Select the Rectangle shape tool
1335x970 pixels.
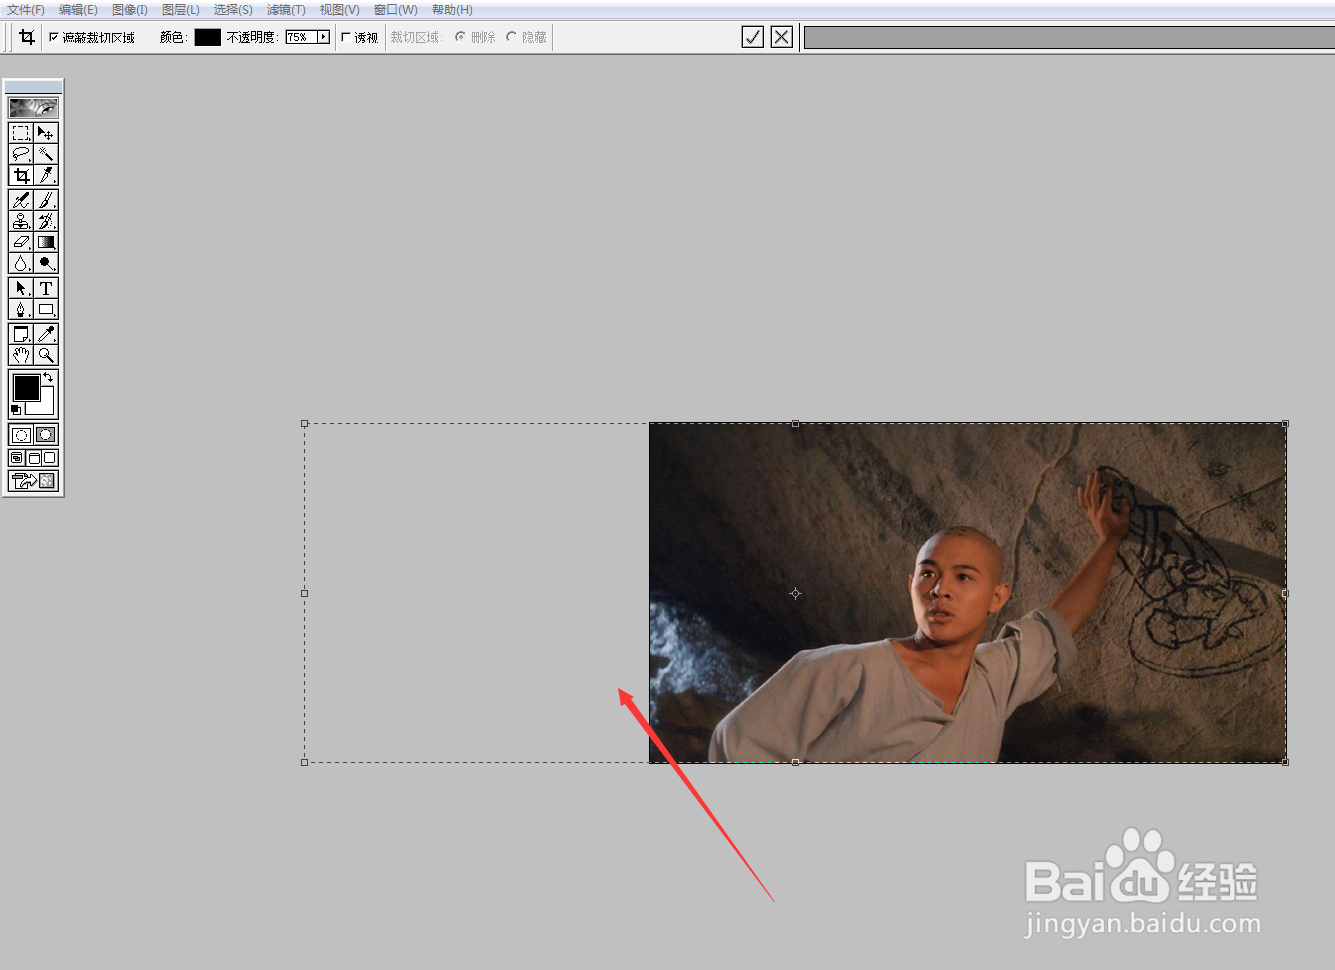[x=46, y=309]
